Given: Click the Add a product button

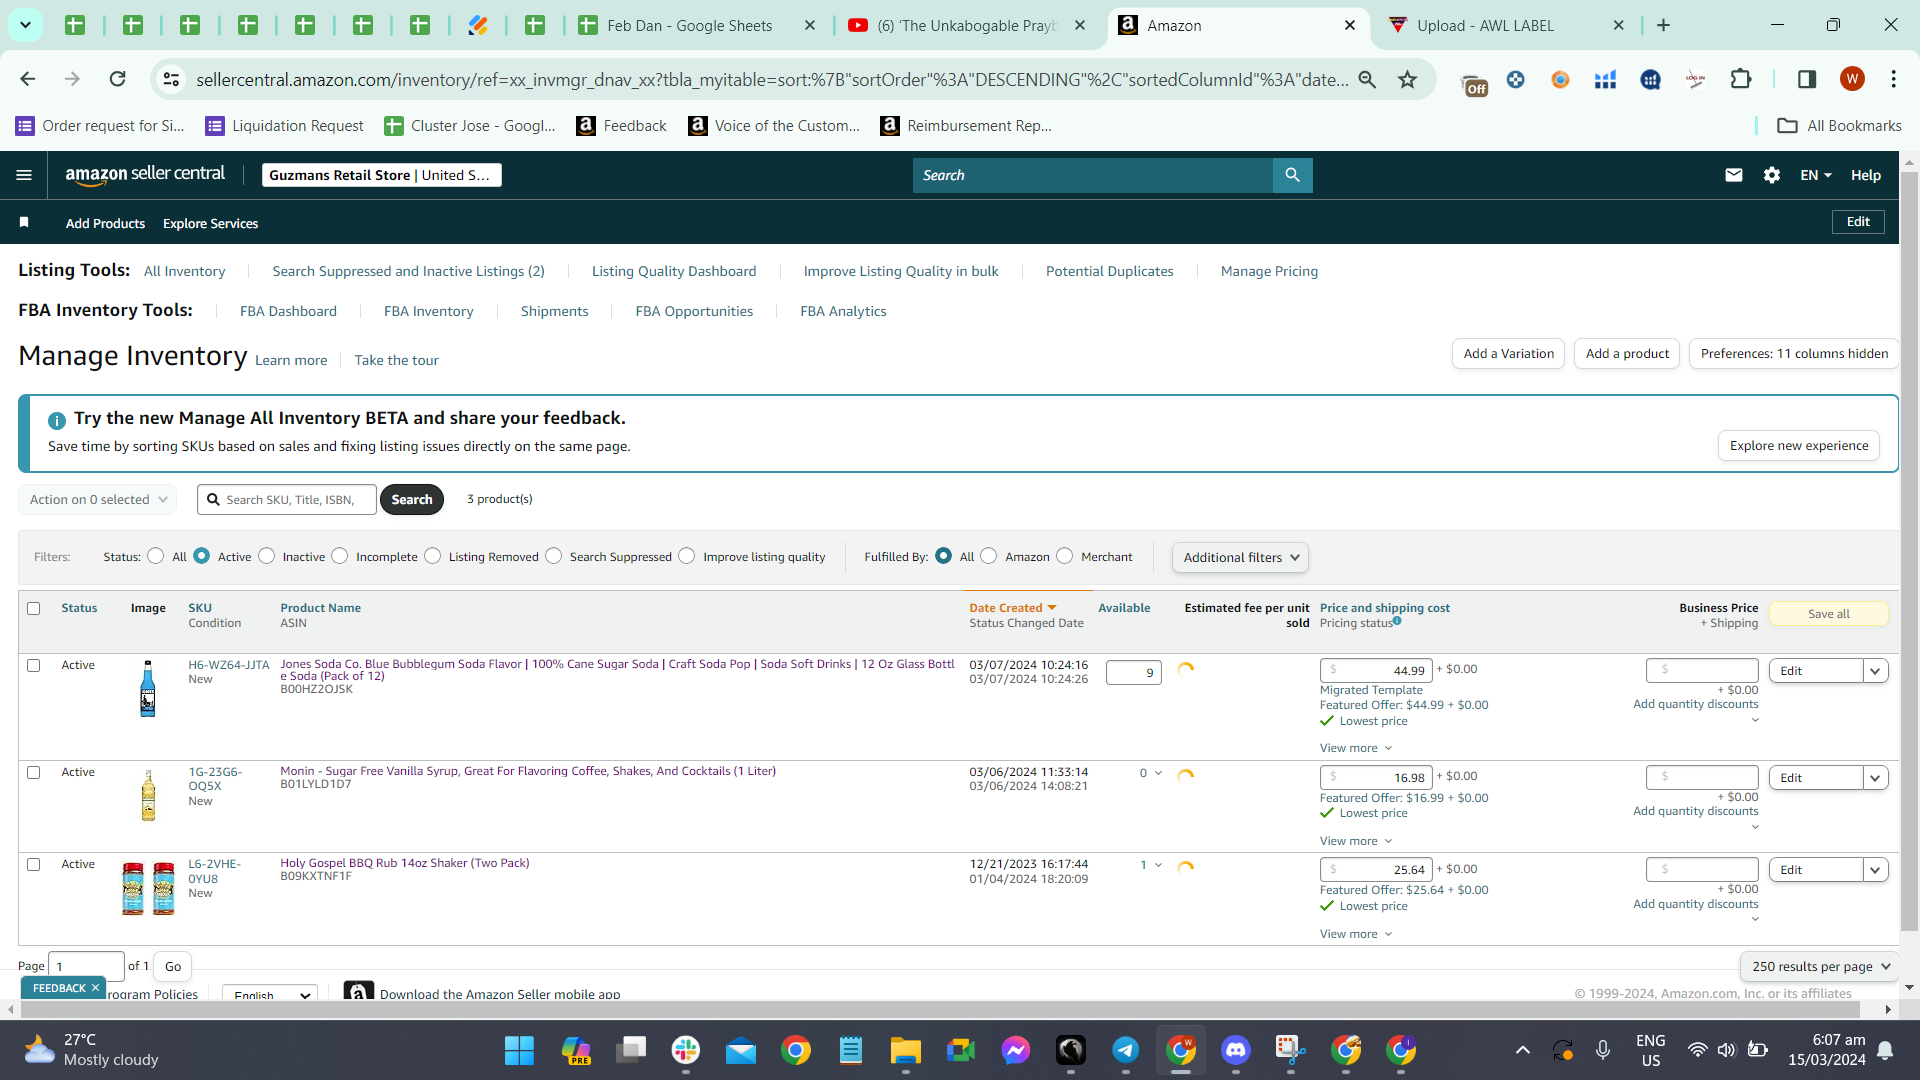Looking at the screenshot, I should point(1627,353).
